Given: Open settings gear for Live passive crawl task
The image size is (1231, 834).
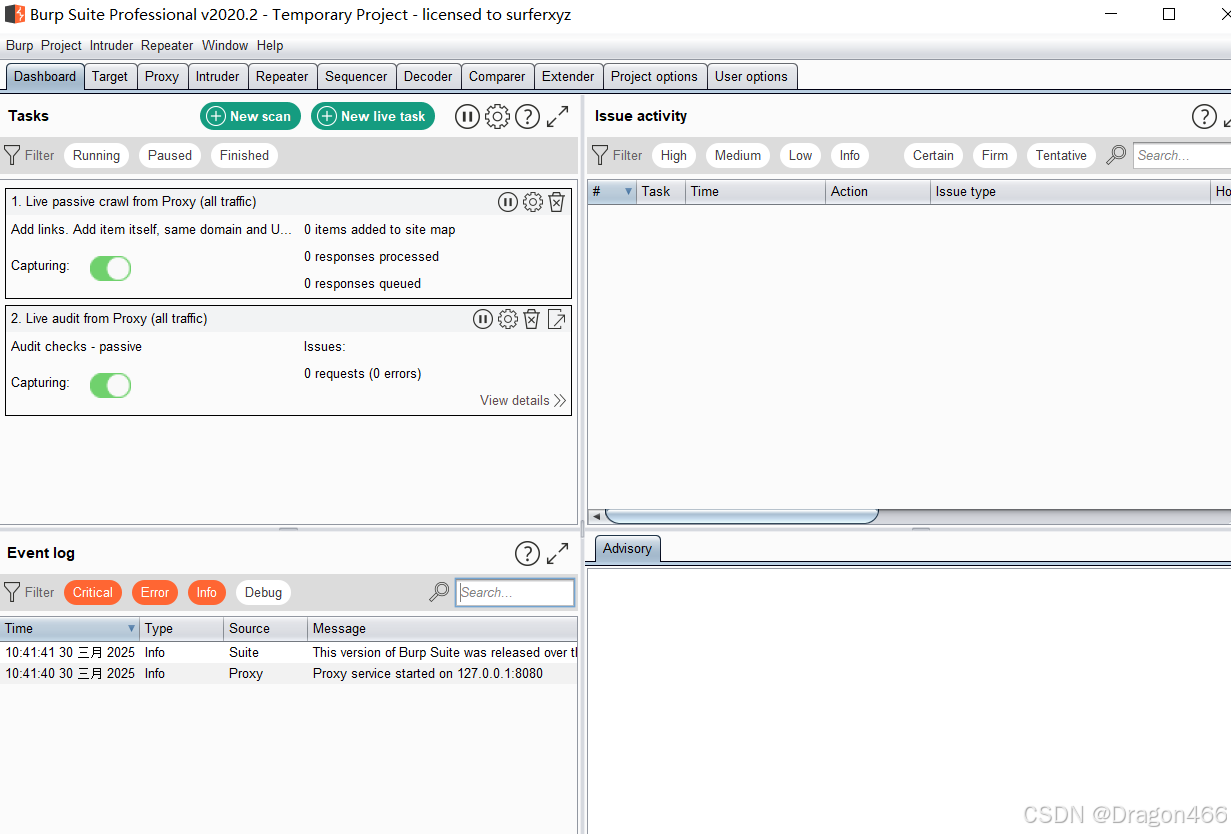Looking at the screenshot, I should click(x=533, y=202).
